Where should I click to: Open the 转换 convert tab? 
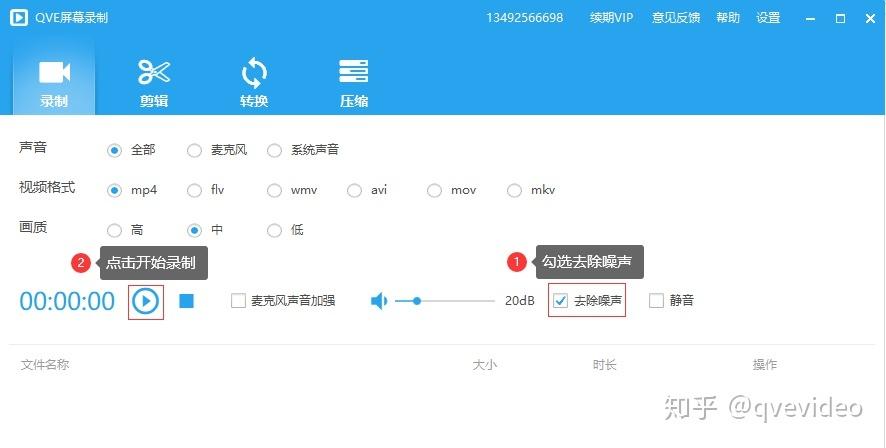pyautogui.click(x=254, y=84)
